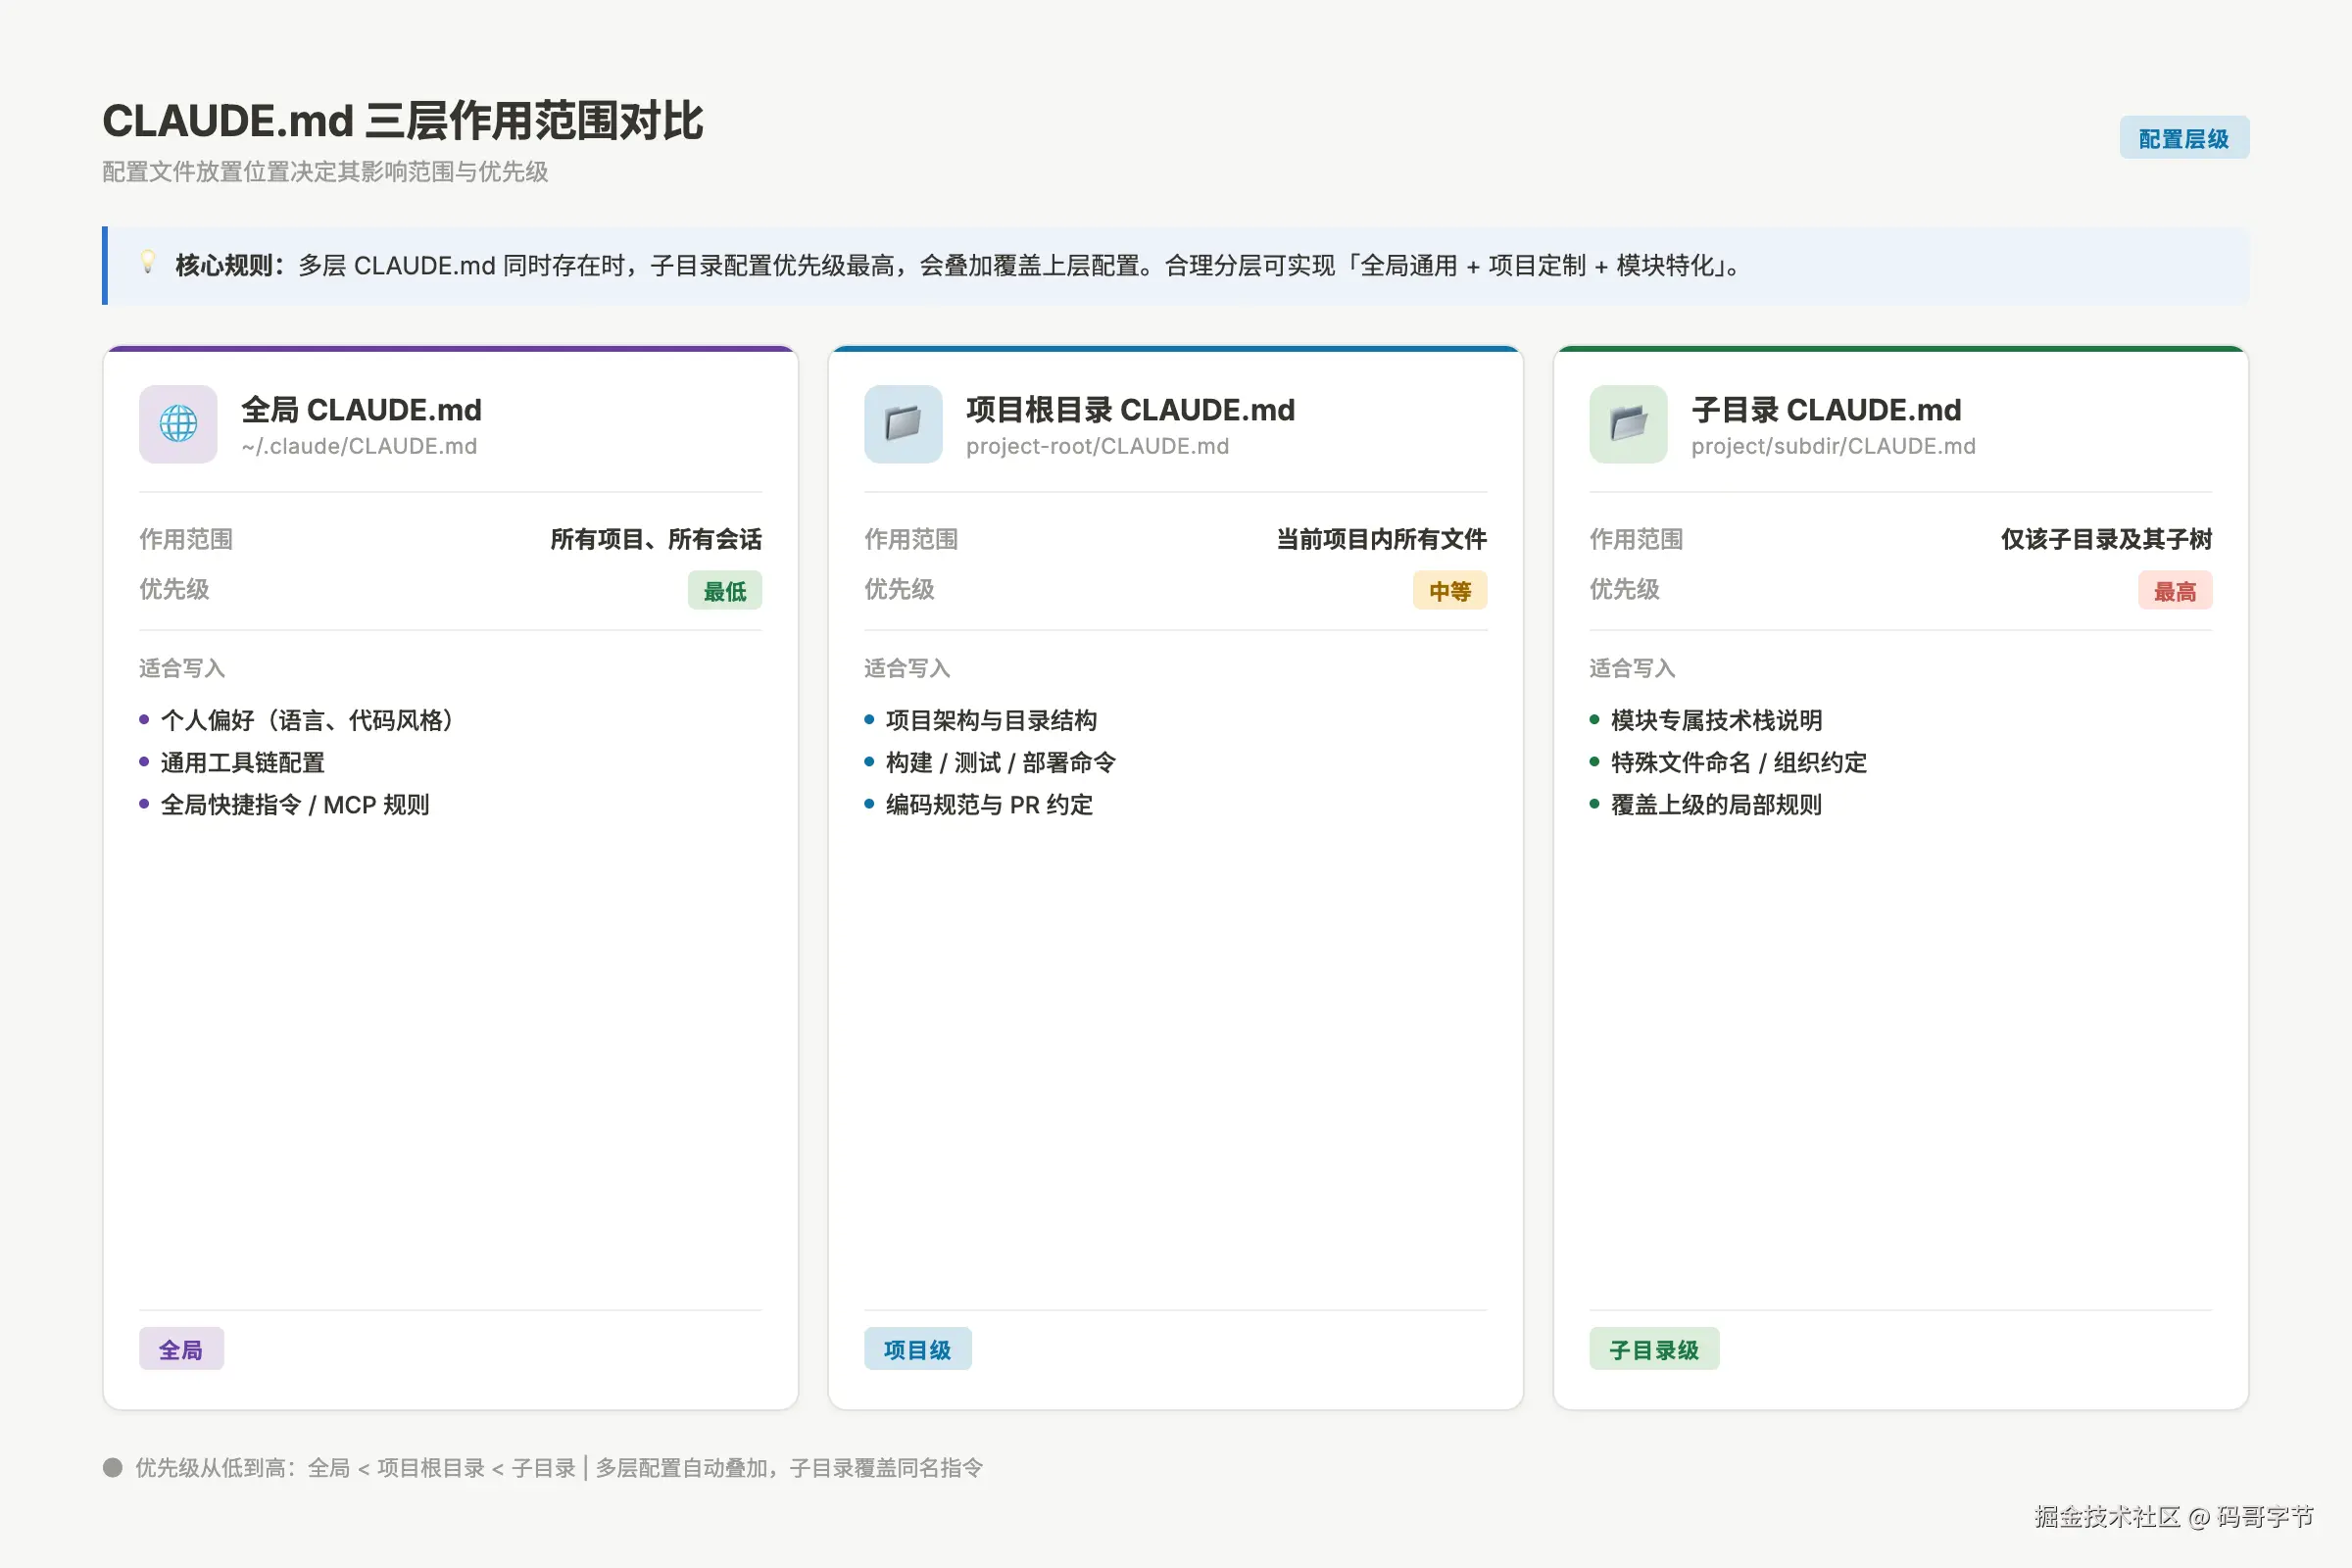Click bullet 通用工具链配置
2352x1568 pixels.
click(x=242, y=762)
